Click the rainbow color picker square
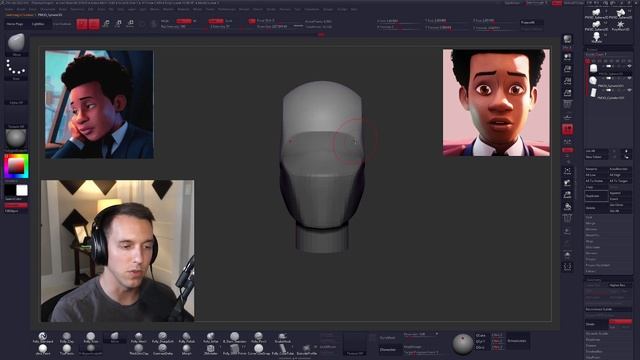Image resolution: width=640 pixels, height=360 pixels. (16, 166)
